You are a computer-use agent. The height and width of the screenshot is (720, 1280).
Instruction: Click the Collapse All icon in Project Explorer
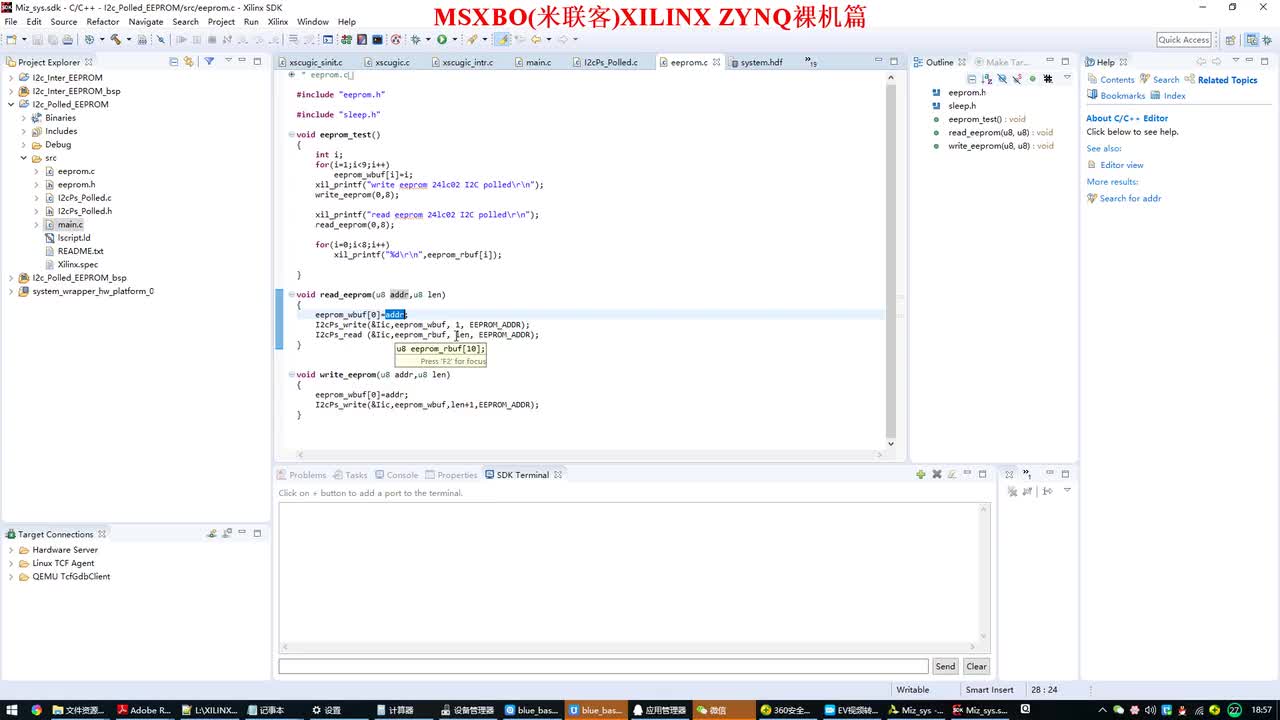174,61
